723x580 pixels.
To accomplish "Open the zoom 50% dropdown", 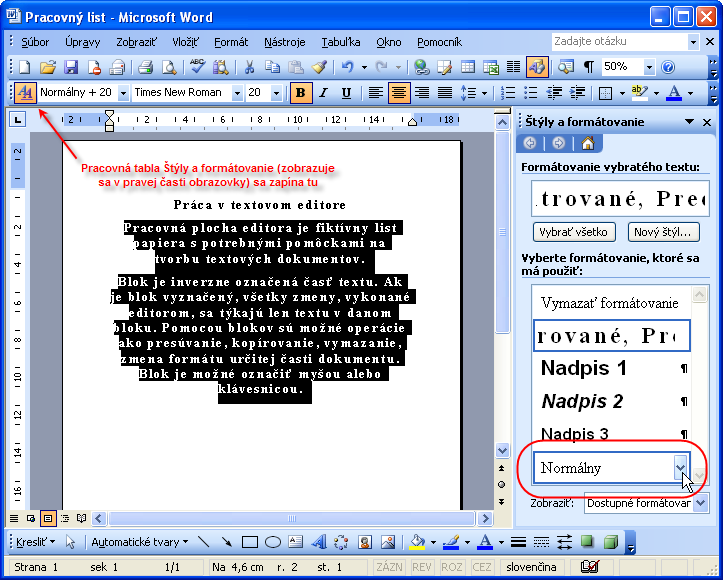I will click(x=650, y=67).
